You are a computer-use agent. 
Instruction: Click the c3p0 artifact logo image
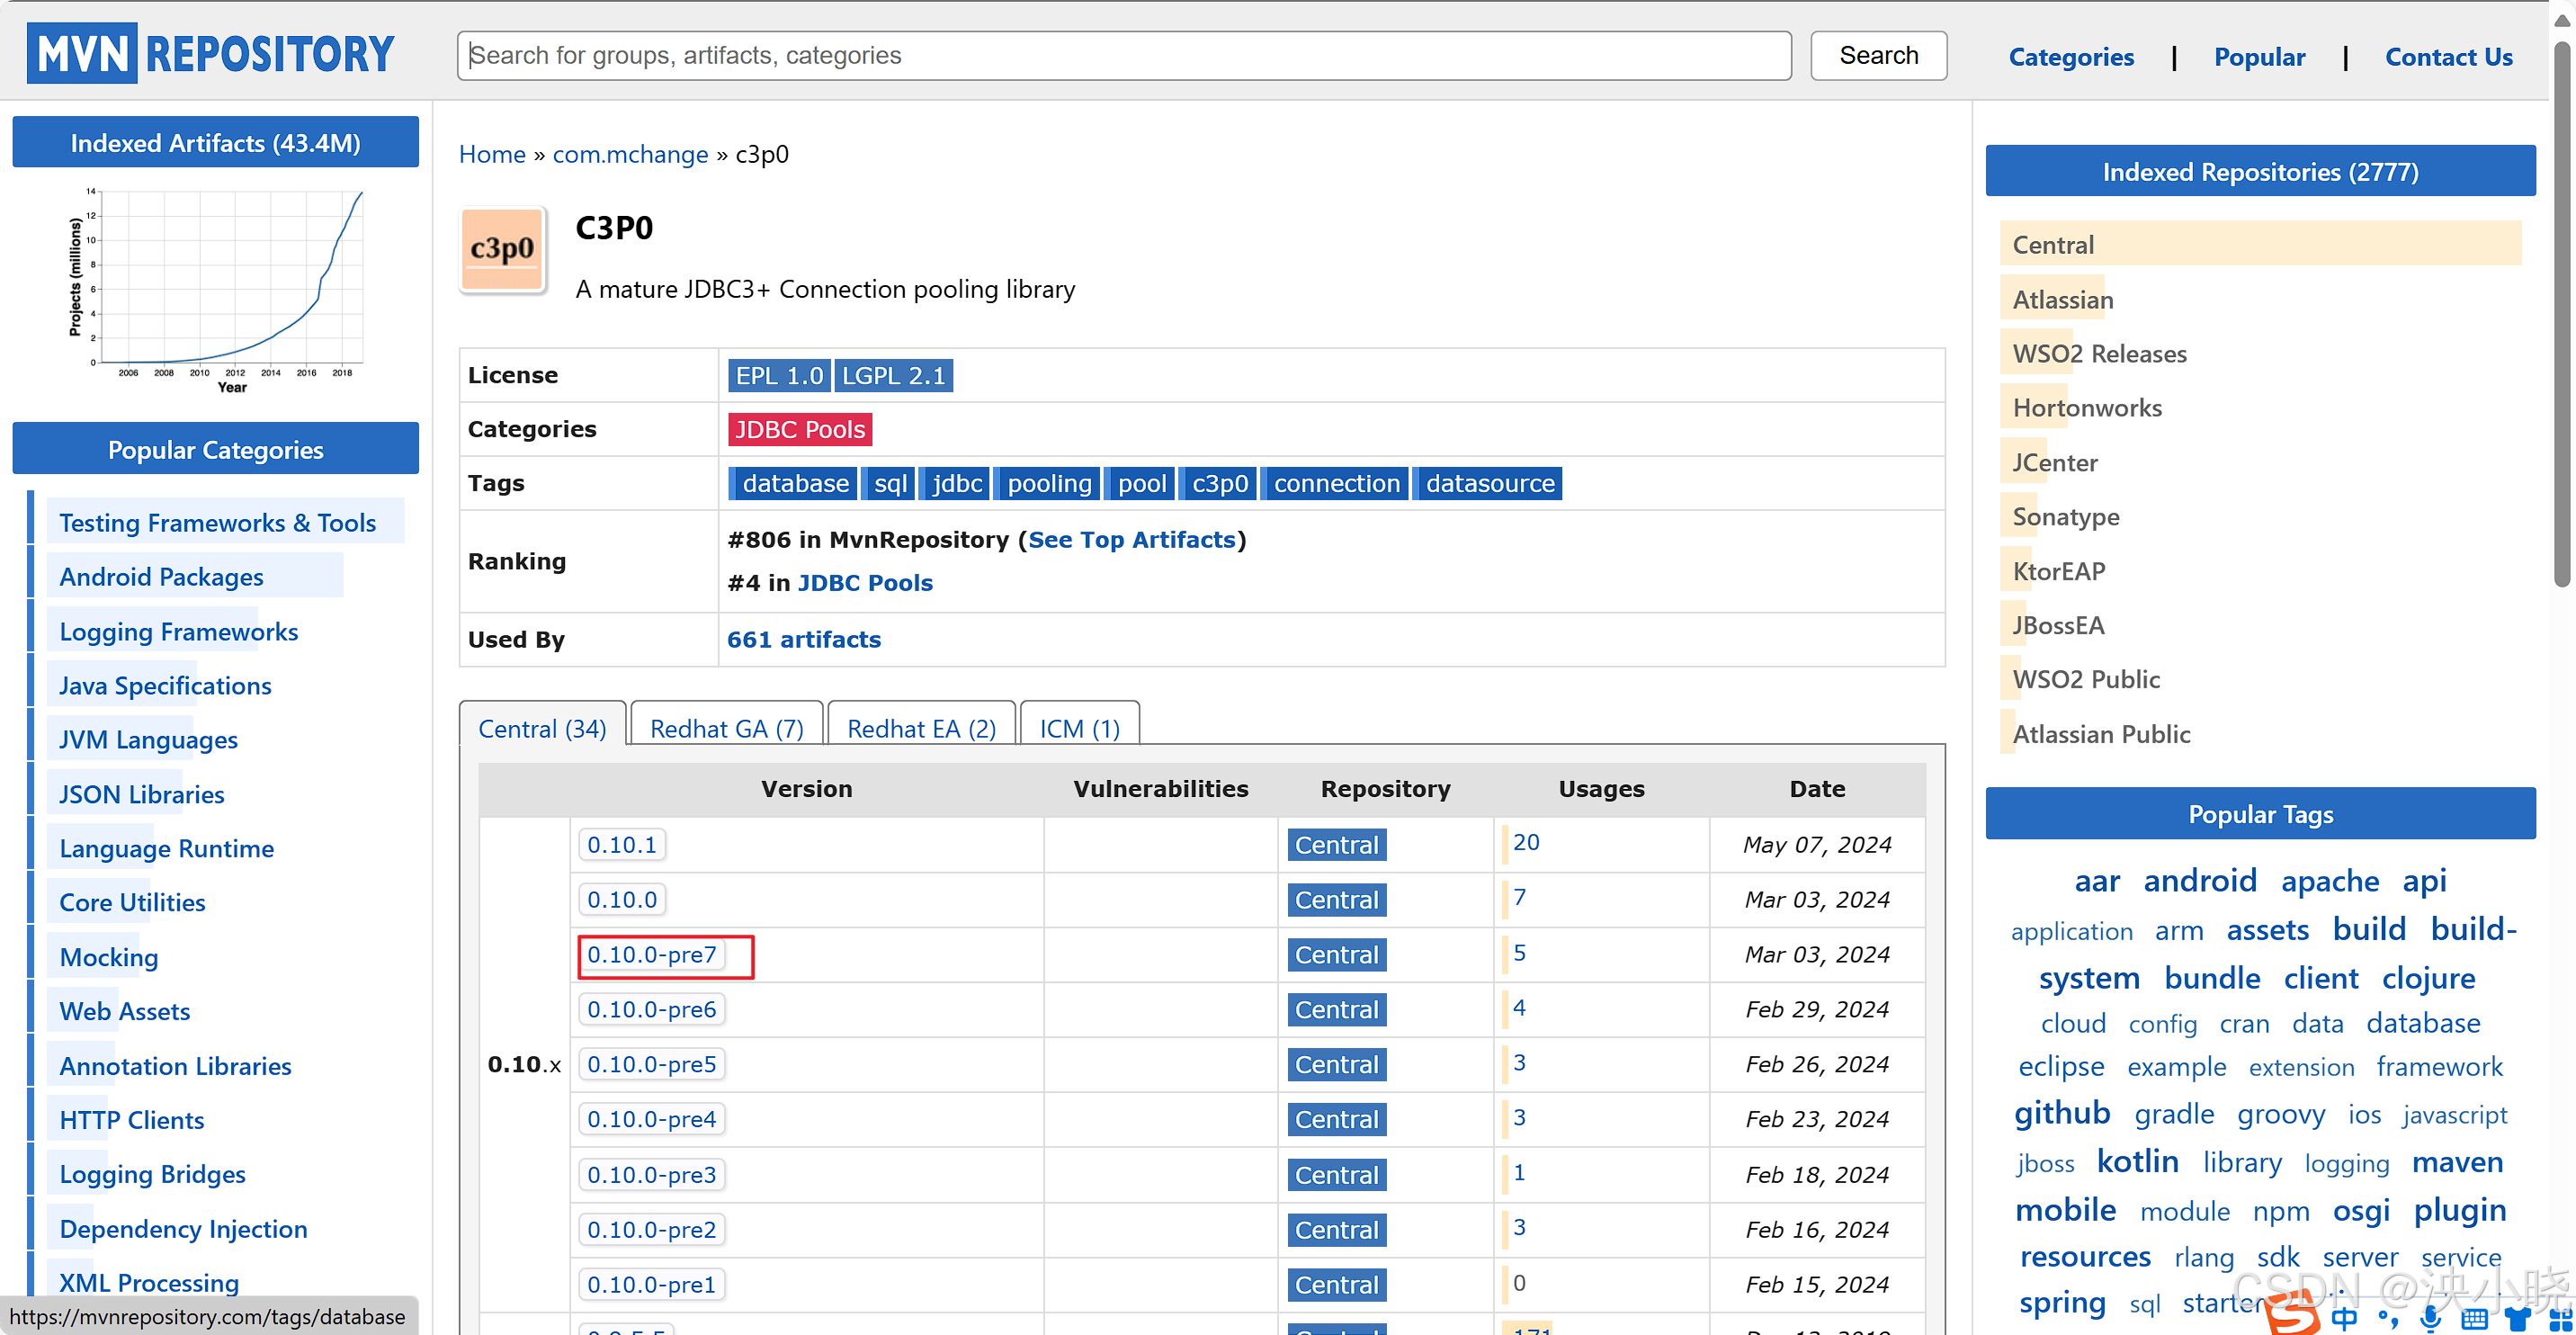click(x=502, y=249)
